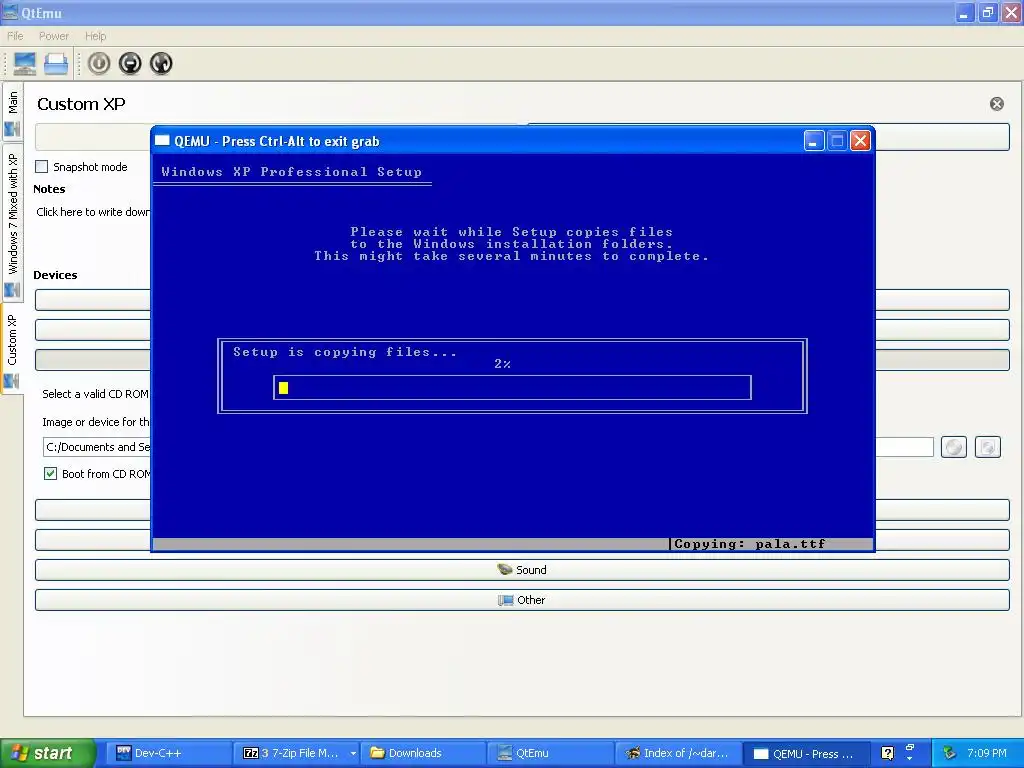Minimize the QtEmu window
The width and height of the screenshot is (1024, 768).
(964, 12)
